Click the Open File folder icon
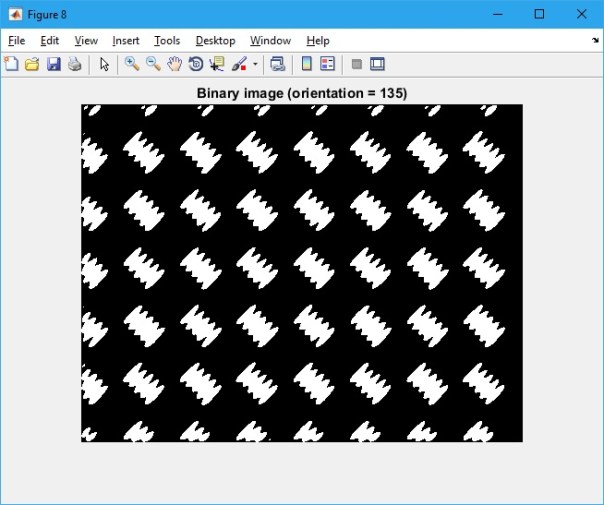604x505 pixels. tap(32, 65)
